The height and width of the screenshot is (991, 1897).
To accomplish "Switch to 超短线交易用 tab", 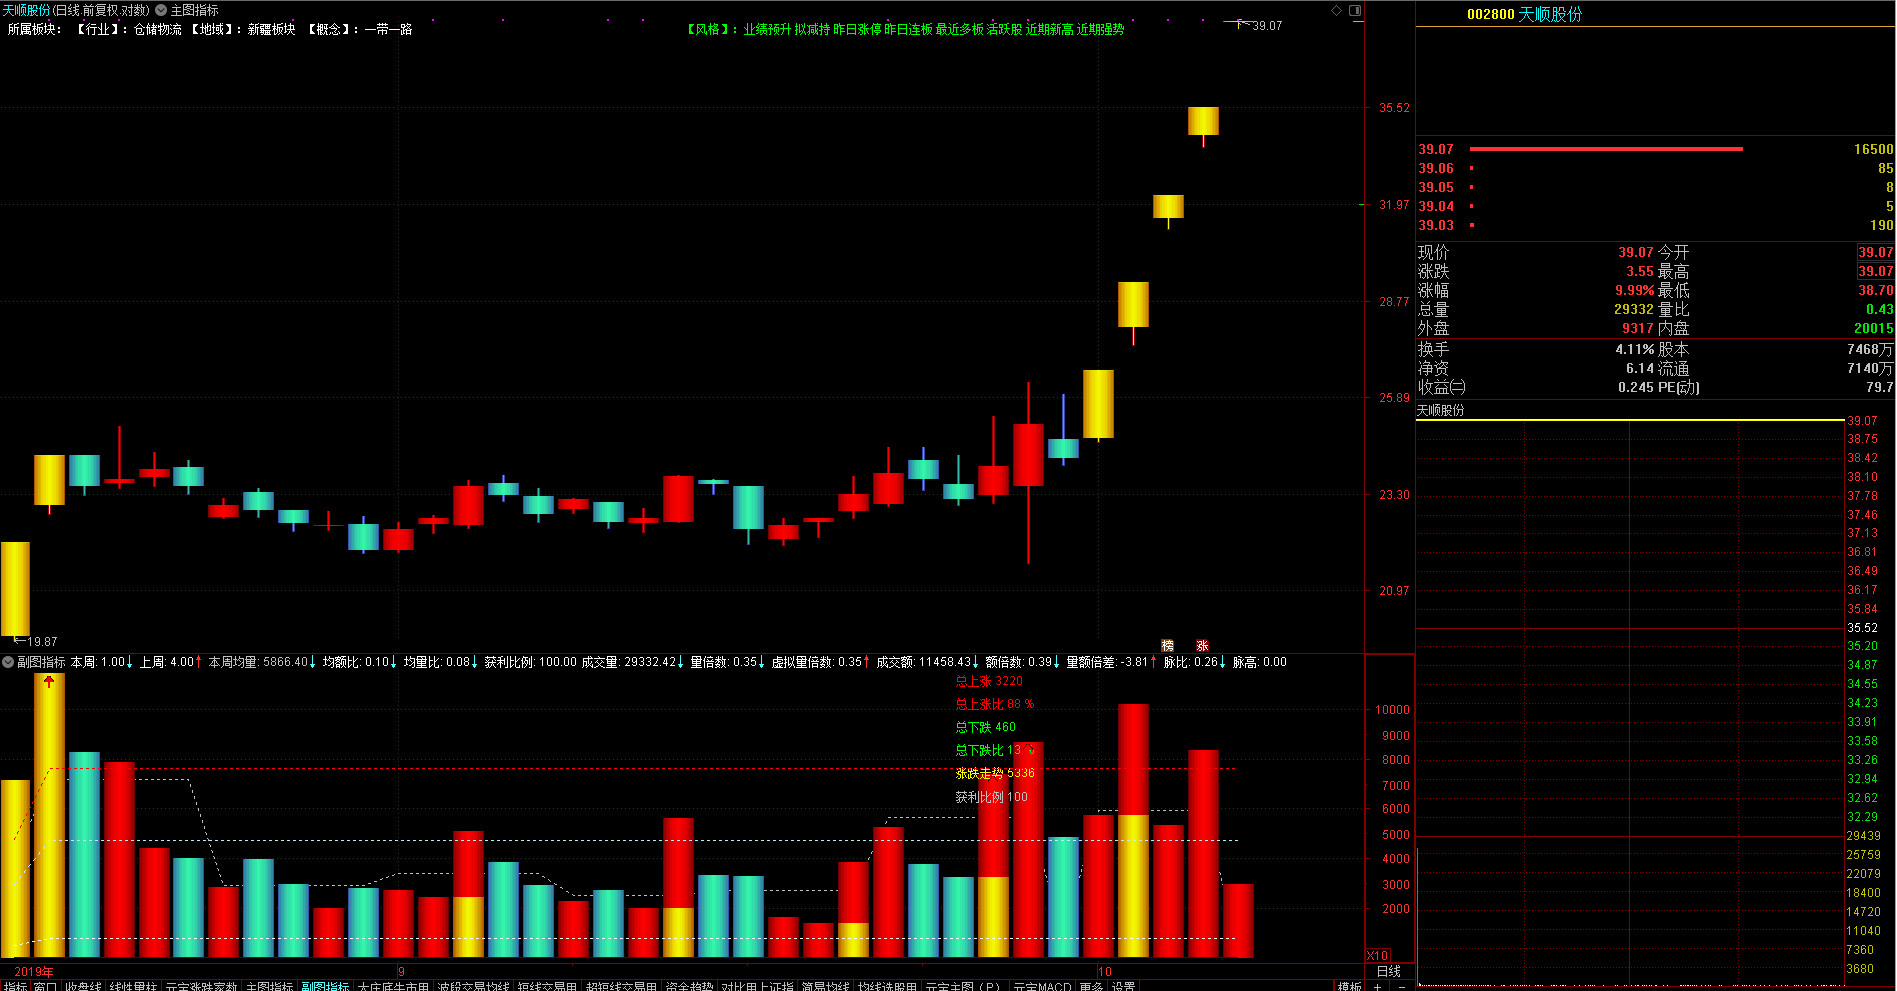I will coord(621,986).
